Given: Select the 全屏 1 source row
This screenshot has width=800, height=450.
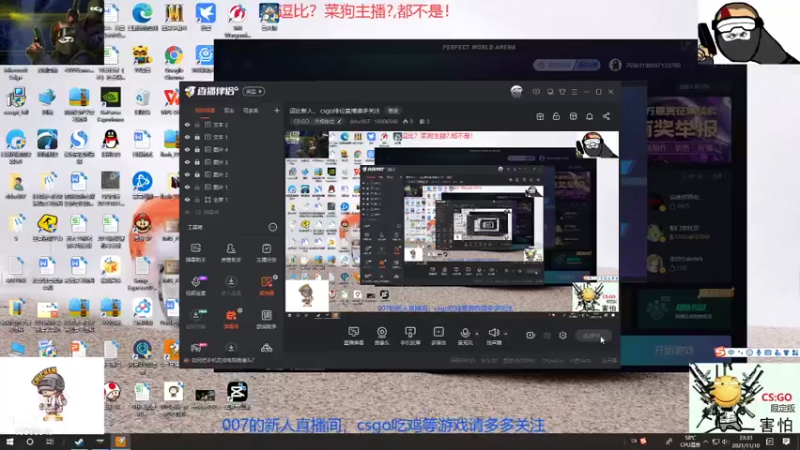Looking at the screenshot, I should coord(232,199).
